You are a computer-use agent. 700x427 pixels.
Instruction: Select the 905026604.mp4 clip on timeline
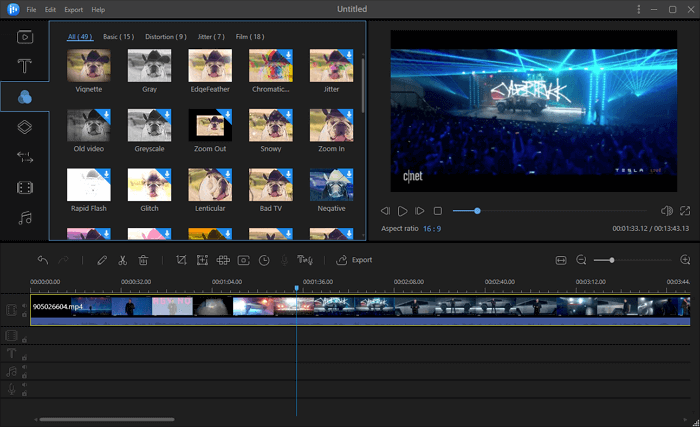coord(360,310)
